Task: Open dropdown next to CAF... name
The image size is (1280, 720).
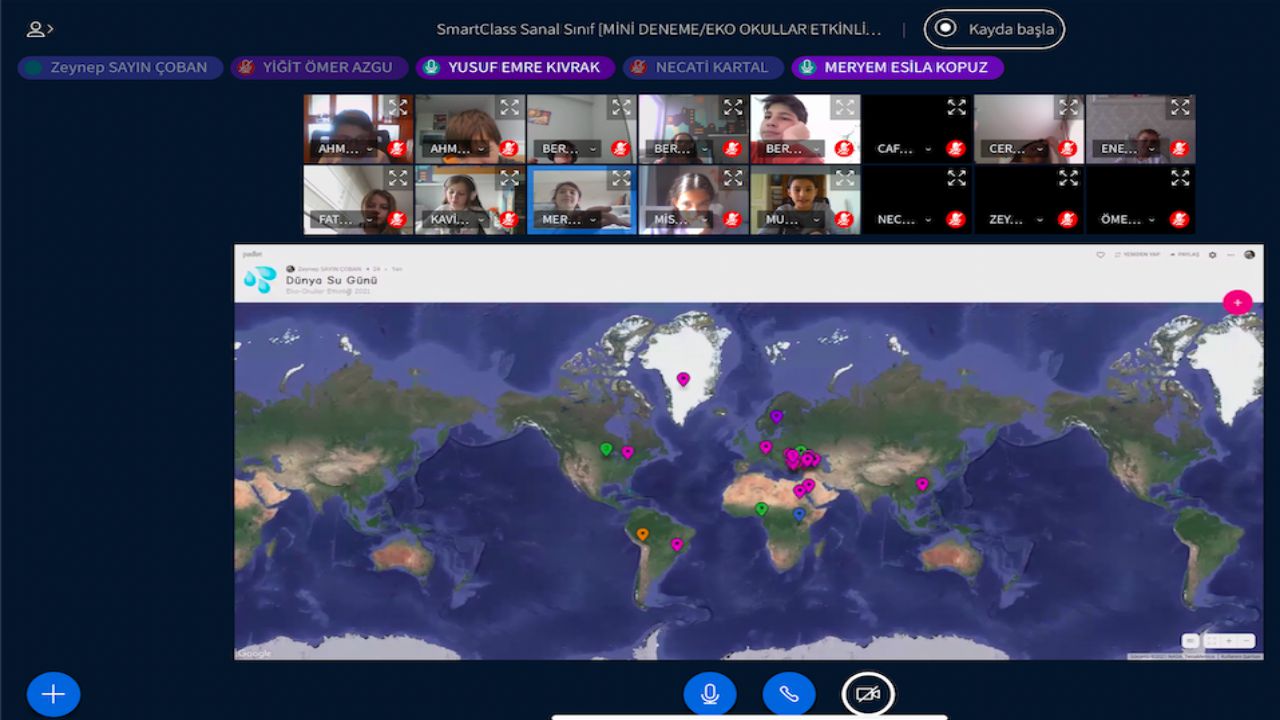Action: pos(928,149)
